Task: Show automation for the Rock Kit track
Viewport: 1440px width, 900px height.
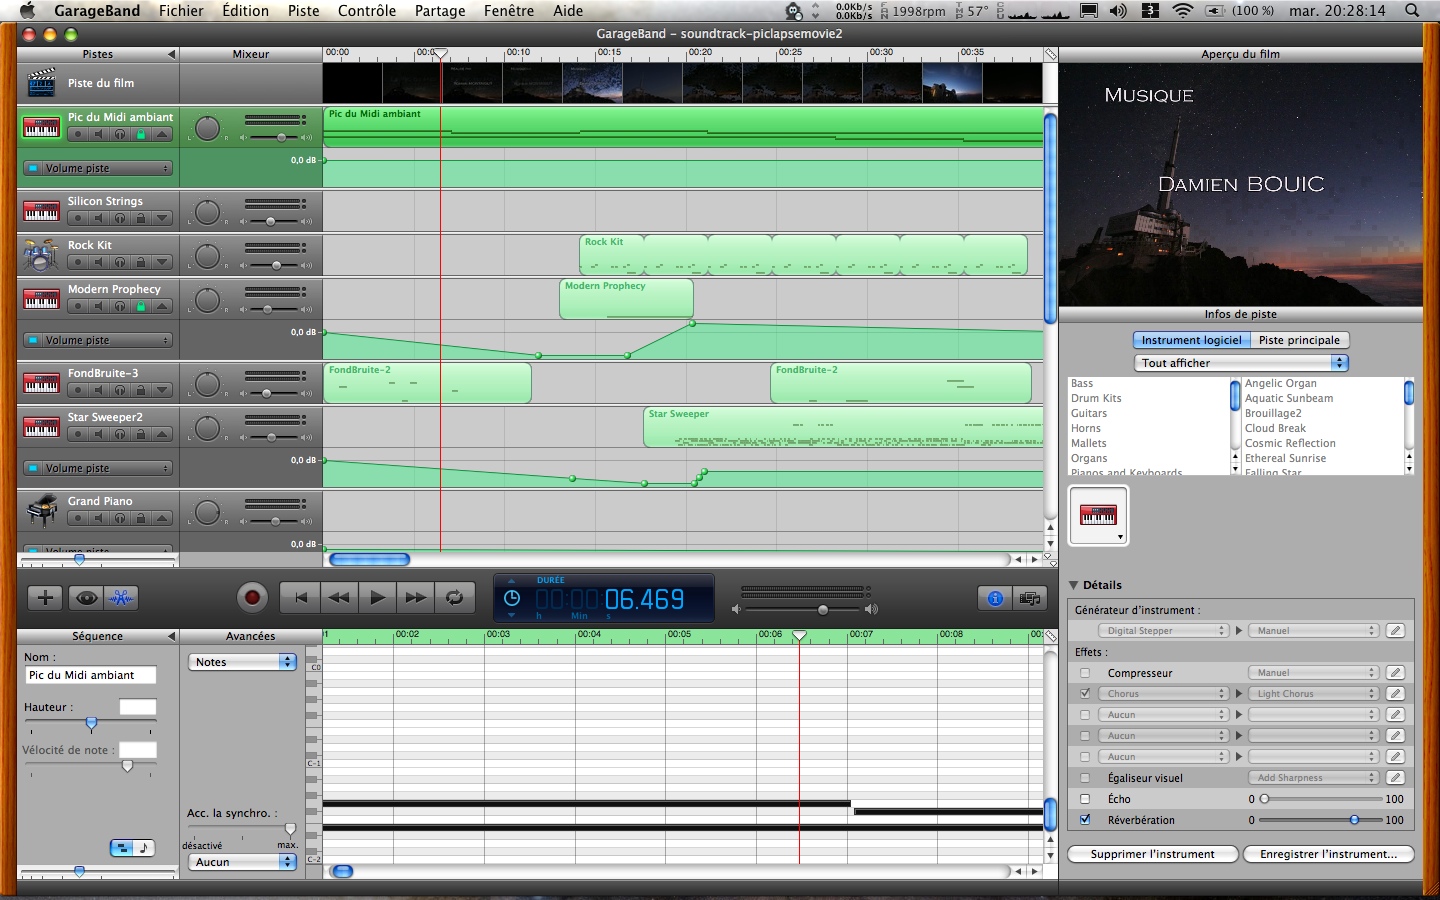Action: tap(162, 262)
